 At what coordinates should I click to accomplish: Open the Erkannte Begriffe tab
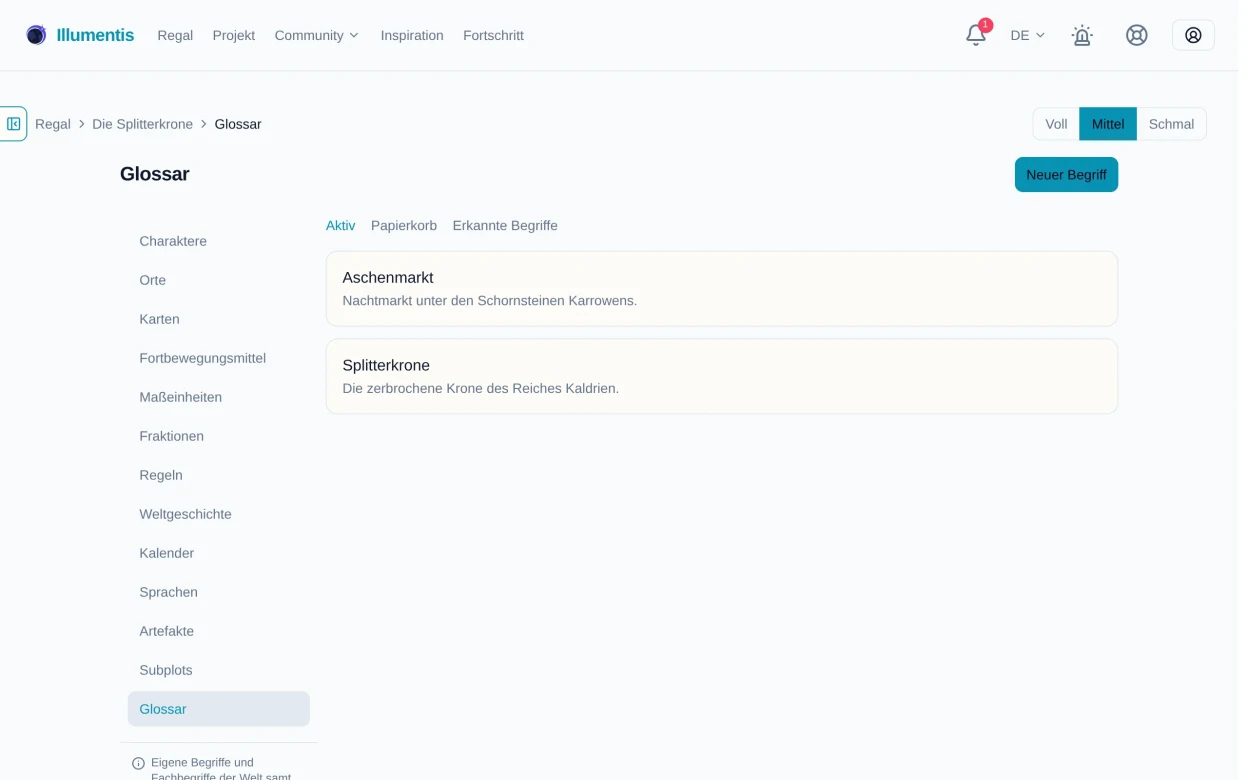click(x=505, y=226)
